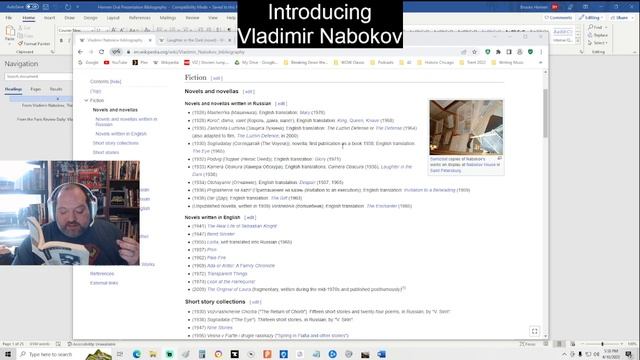Open the Layout ribbon tab
This screenshot has width=640, height=360.
tap(113, 18)
